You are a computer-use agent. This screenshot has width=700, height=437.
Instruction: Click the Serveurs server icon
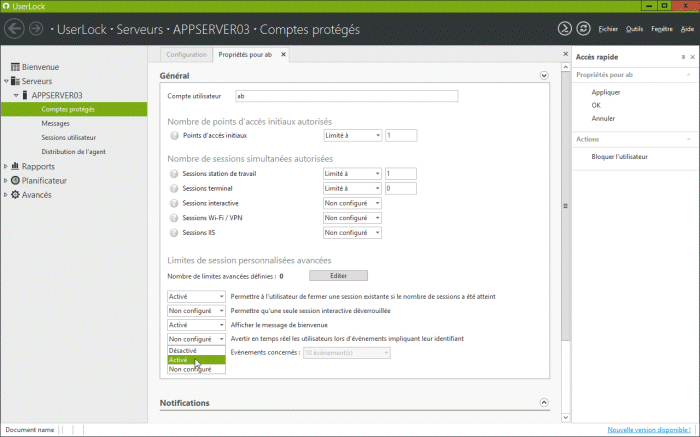point(15,81)
